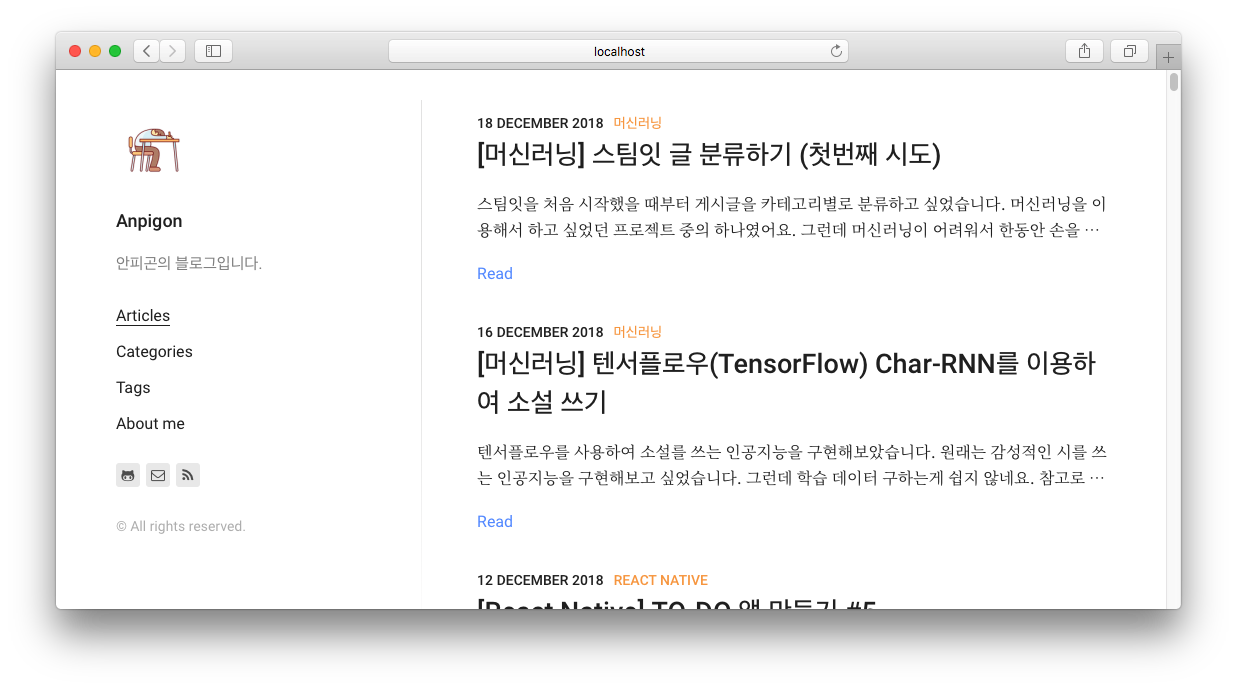Click the blog avatar desk illustration
The width and height of the screenshot is (1237, 689).
[x=153, y=150]
